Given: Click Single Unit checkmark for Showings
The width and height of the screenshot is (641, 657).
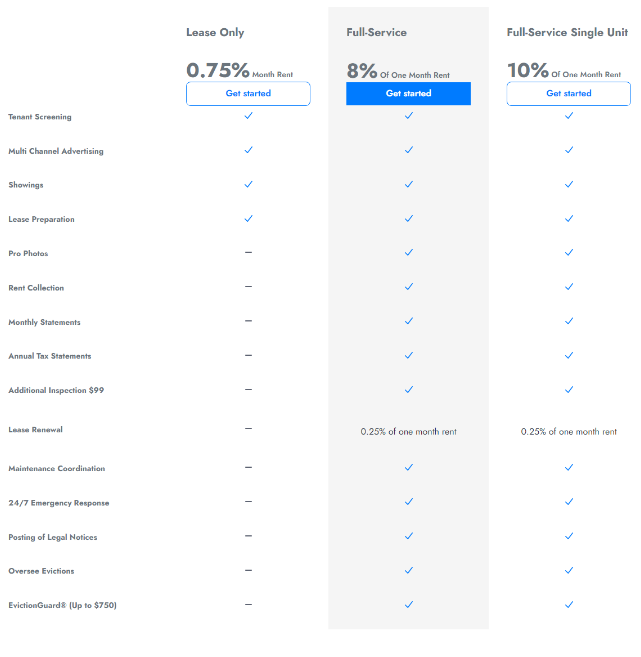Looking at the screenshot, I should (x=568, y=184).
